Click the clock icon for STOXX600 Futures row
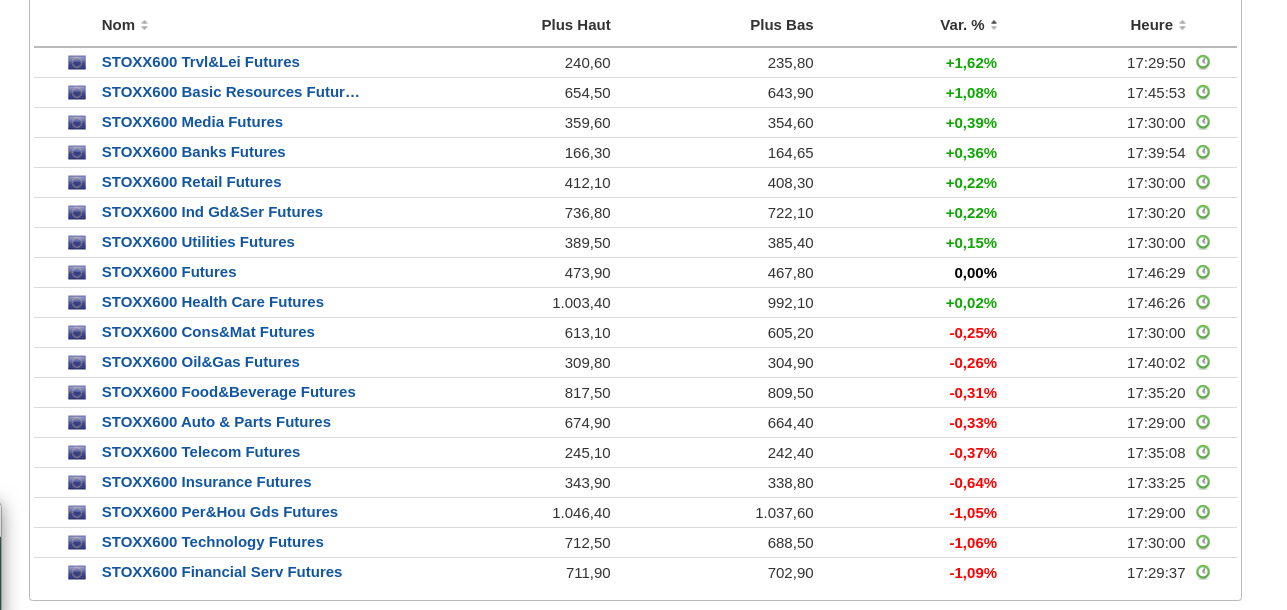Screen dimensions: 1287x610 (1203, 272)
